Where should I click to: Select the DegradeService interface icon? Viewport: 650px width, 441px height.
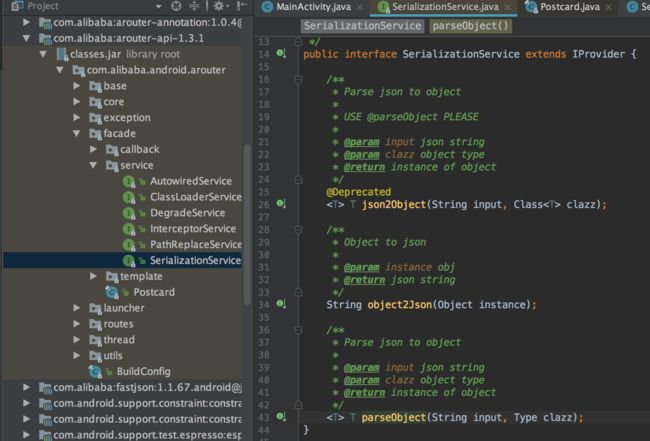(x=129, y=213)
